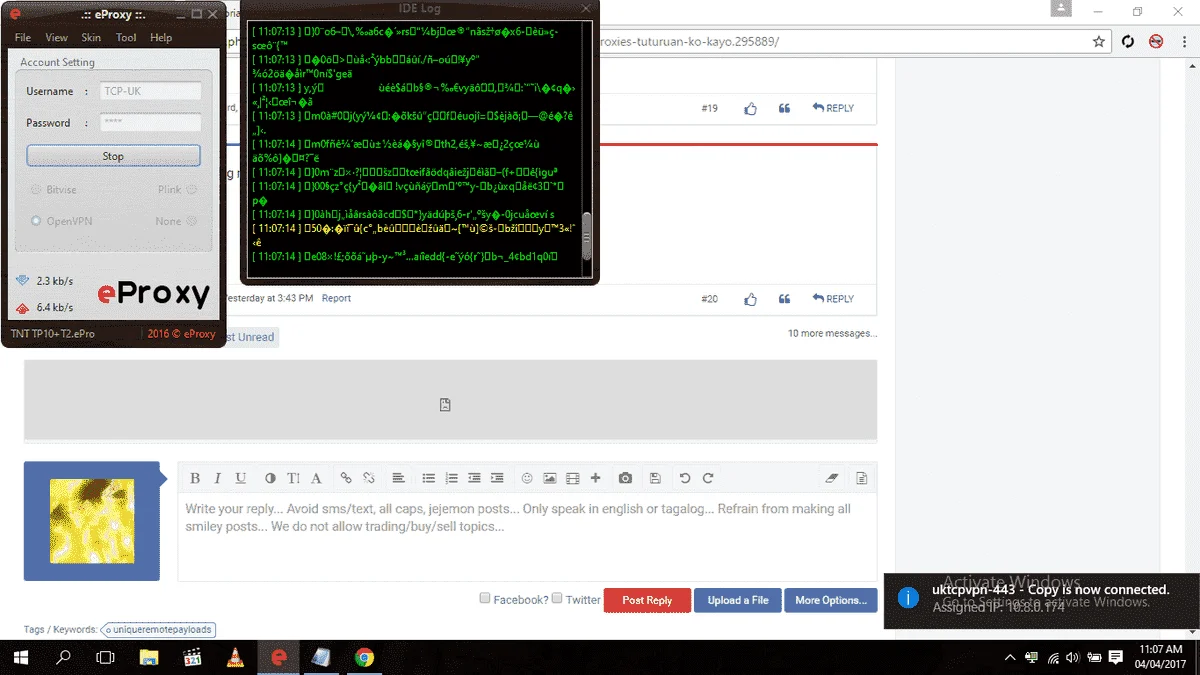Open Chrome from the taskbar
Image resolution: width=1200 pixels, height=675 pixels.
pos(364,658)
